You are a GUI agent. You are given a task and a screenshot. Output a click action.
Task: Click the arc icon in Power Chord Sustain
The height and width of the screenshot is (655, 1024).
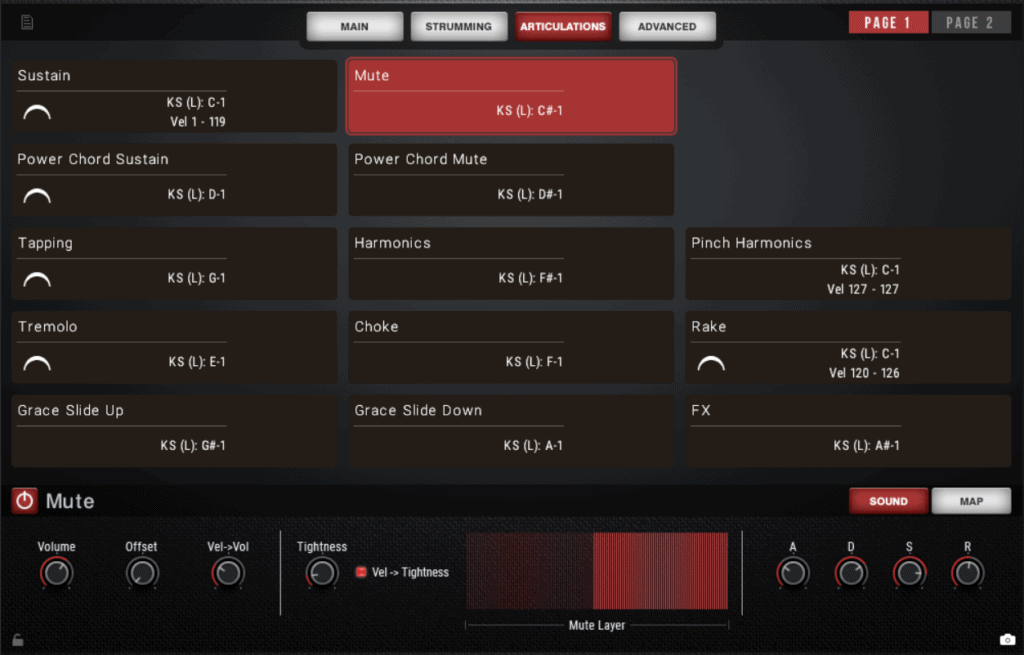coord(37,197)
